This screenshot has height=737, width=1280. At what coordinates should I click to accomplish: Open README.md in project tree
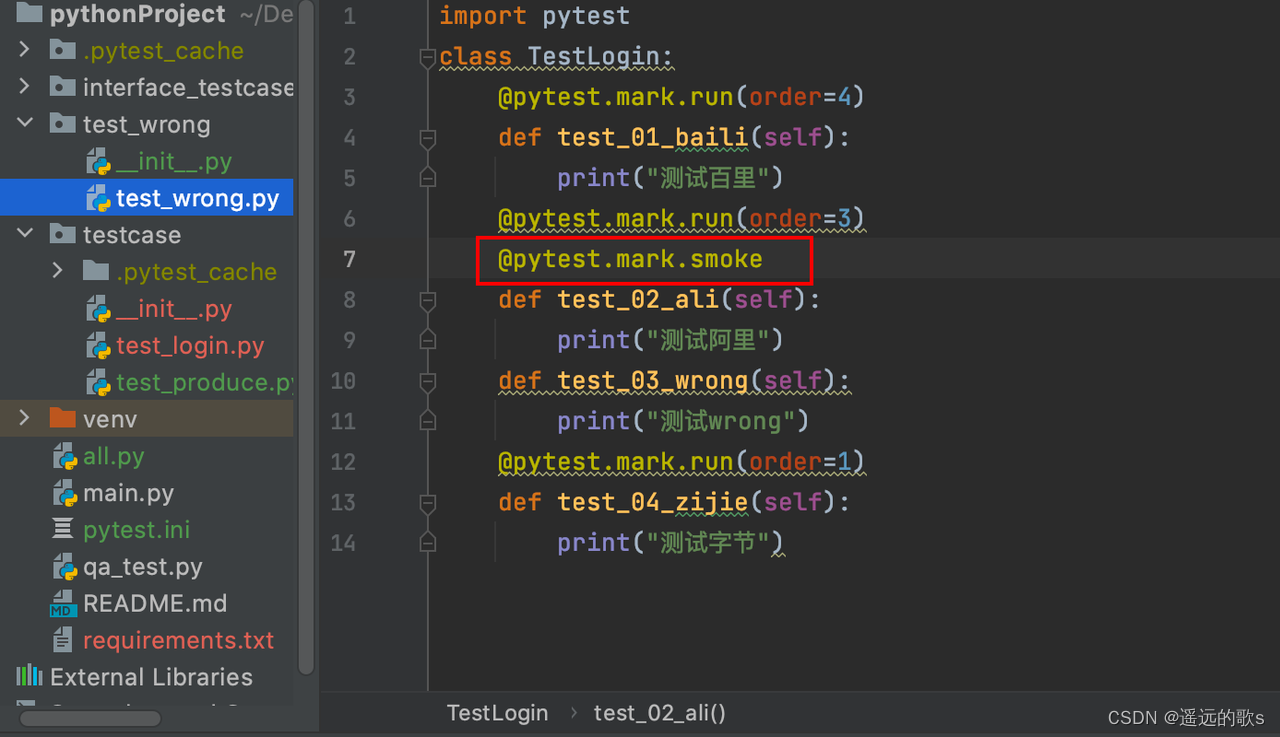click(x=155, y=604)
